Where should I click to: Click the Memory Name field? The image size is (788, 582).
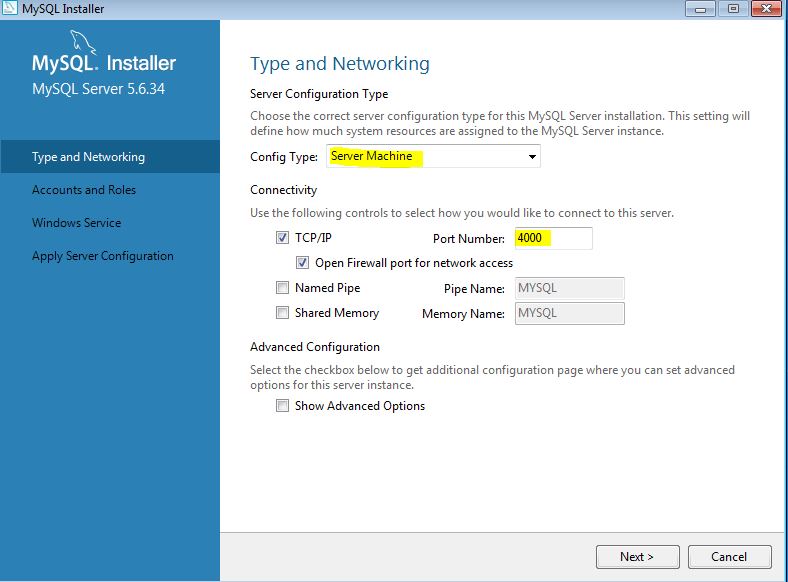pyautogui.click(x=569, y=313)
